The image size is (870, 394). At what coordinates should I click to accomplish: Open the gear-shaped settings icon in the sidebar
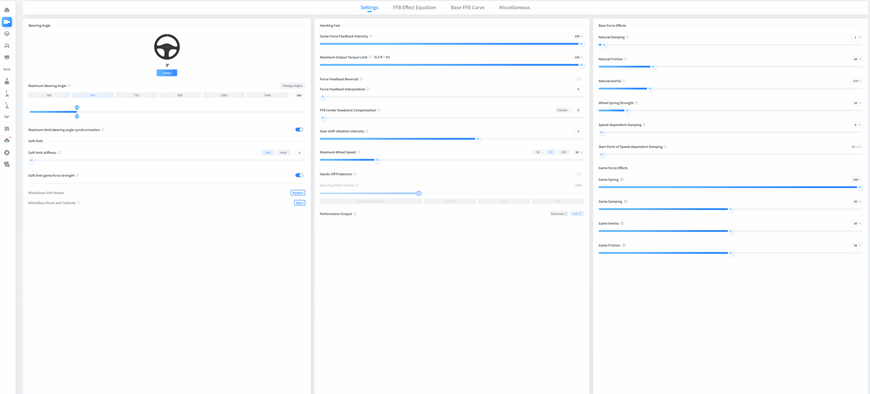tap(7, 152)
